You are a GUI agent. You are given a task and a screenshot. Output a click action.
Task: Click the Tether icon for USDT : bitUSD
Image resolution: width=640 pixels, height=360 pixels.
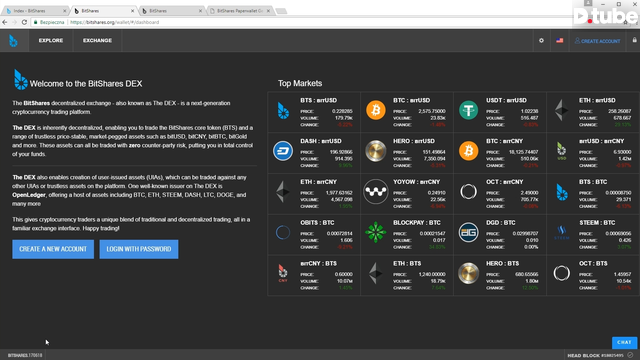click(x=468, y=110)
